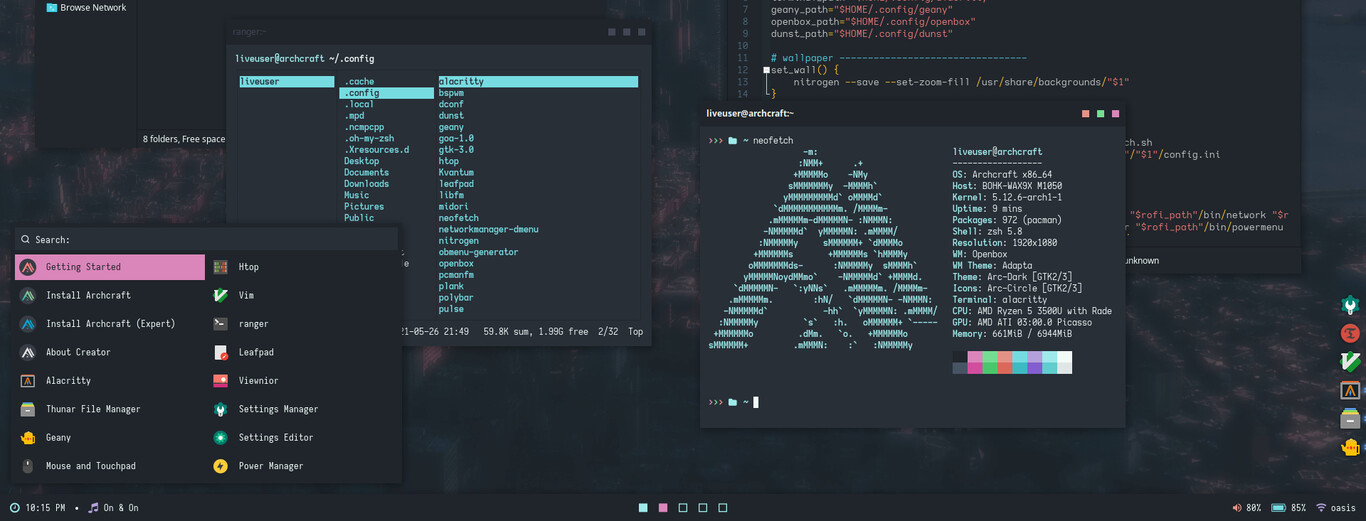Click the launcher Search input field
Screen dimensions: 1366x521
[200, 240]
